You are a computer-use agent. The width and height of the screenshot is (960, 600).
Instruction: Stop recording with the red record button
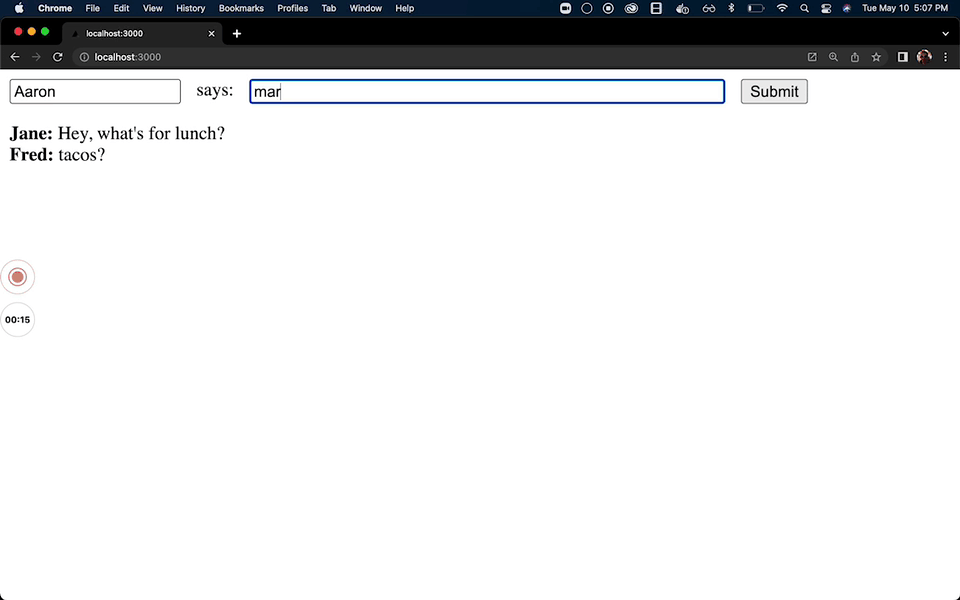17,277
